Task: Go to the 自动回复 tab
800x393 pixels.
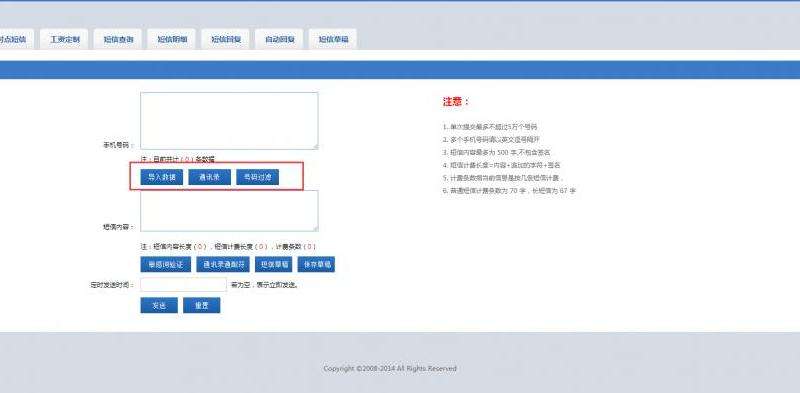Action: [x=279, y=39]
